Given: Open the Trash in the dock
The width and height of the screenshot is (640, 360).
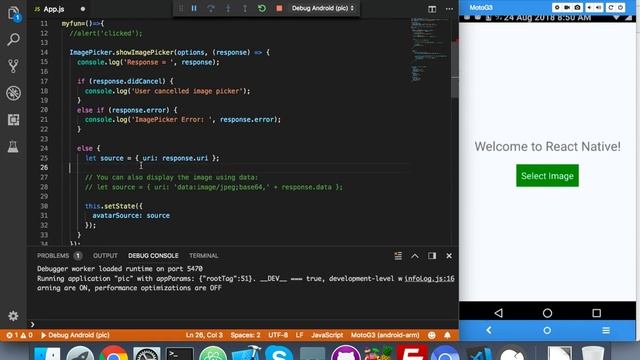Looking at the screenshot, I should 593,353.
